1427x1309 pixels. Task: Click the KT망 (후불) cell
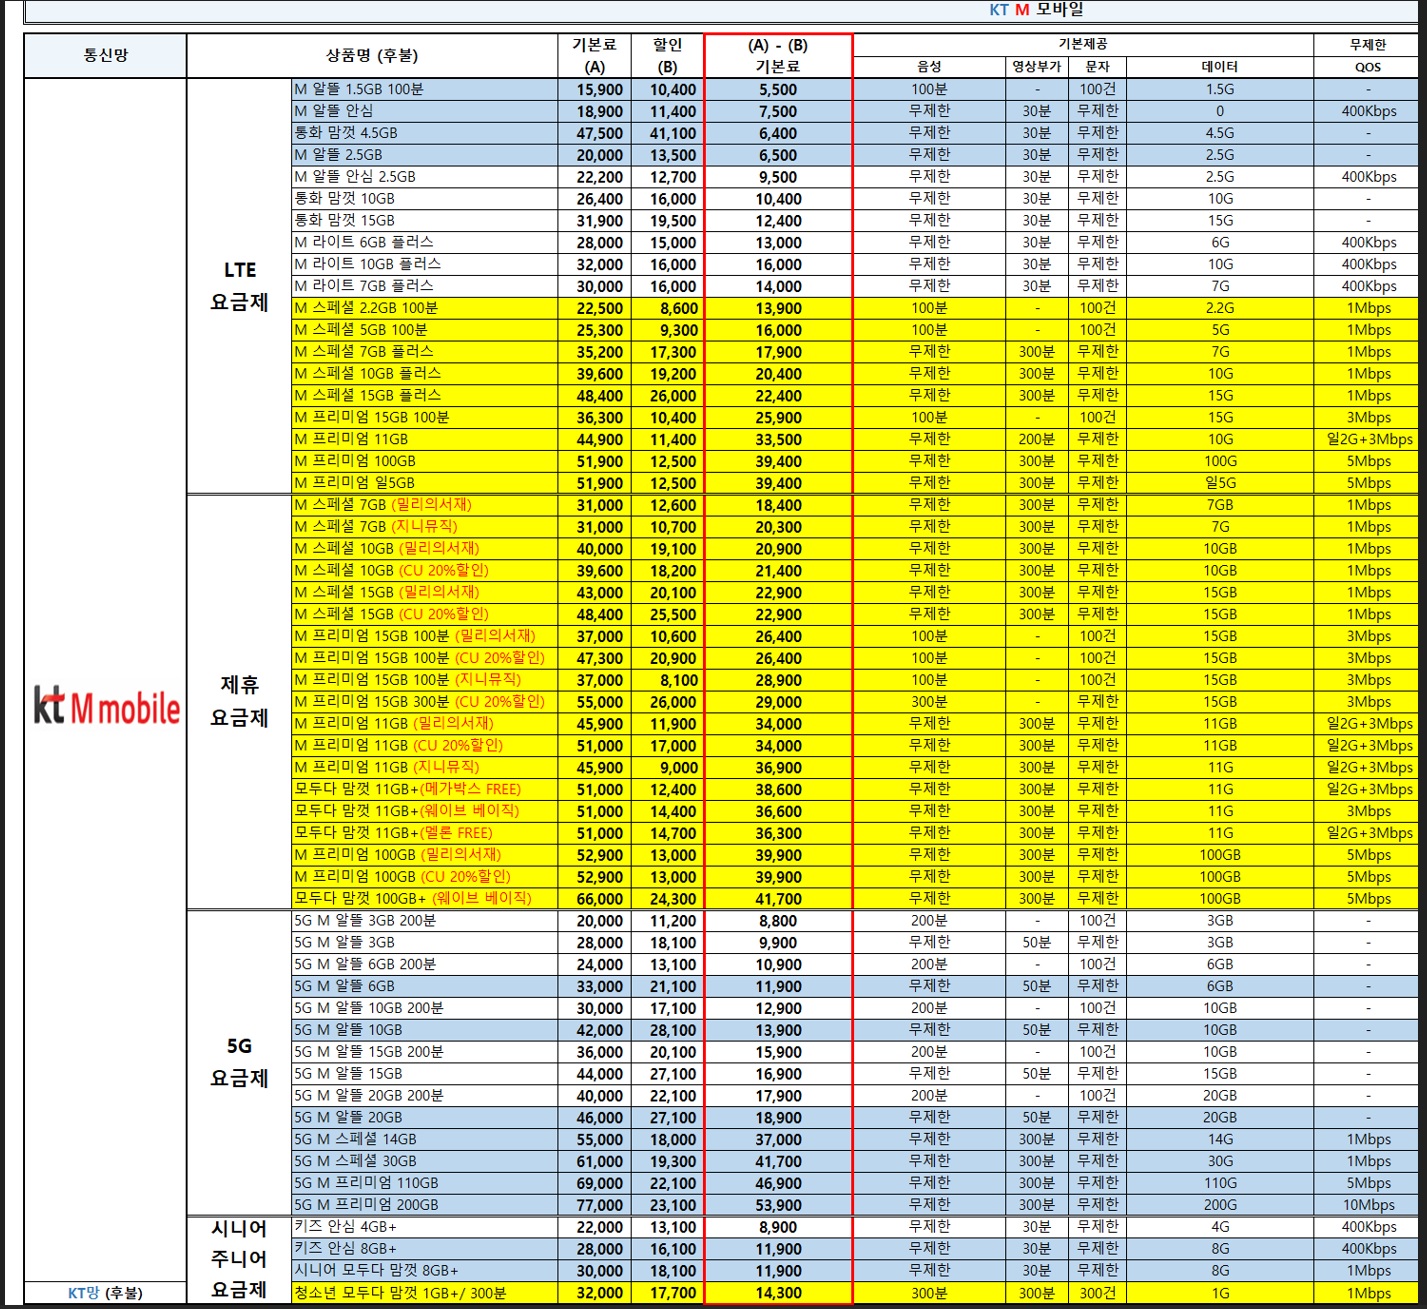tap(106, 1293)
